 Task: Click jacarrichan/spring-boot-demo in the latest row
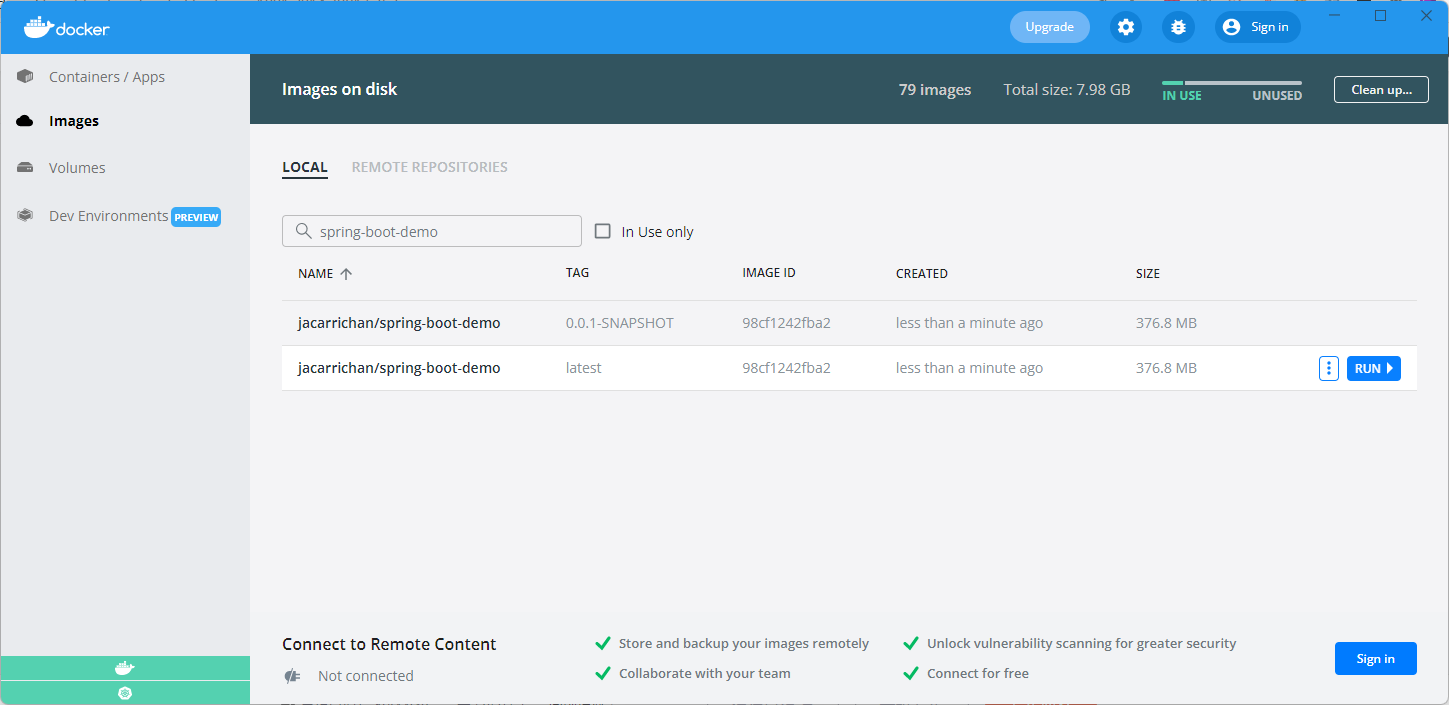[x=399, y=368]
